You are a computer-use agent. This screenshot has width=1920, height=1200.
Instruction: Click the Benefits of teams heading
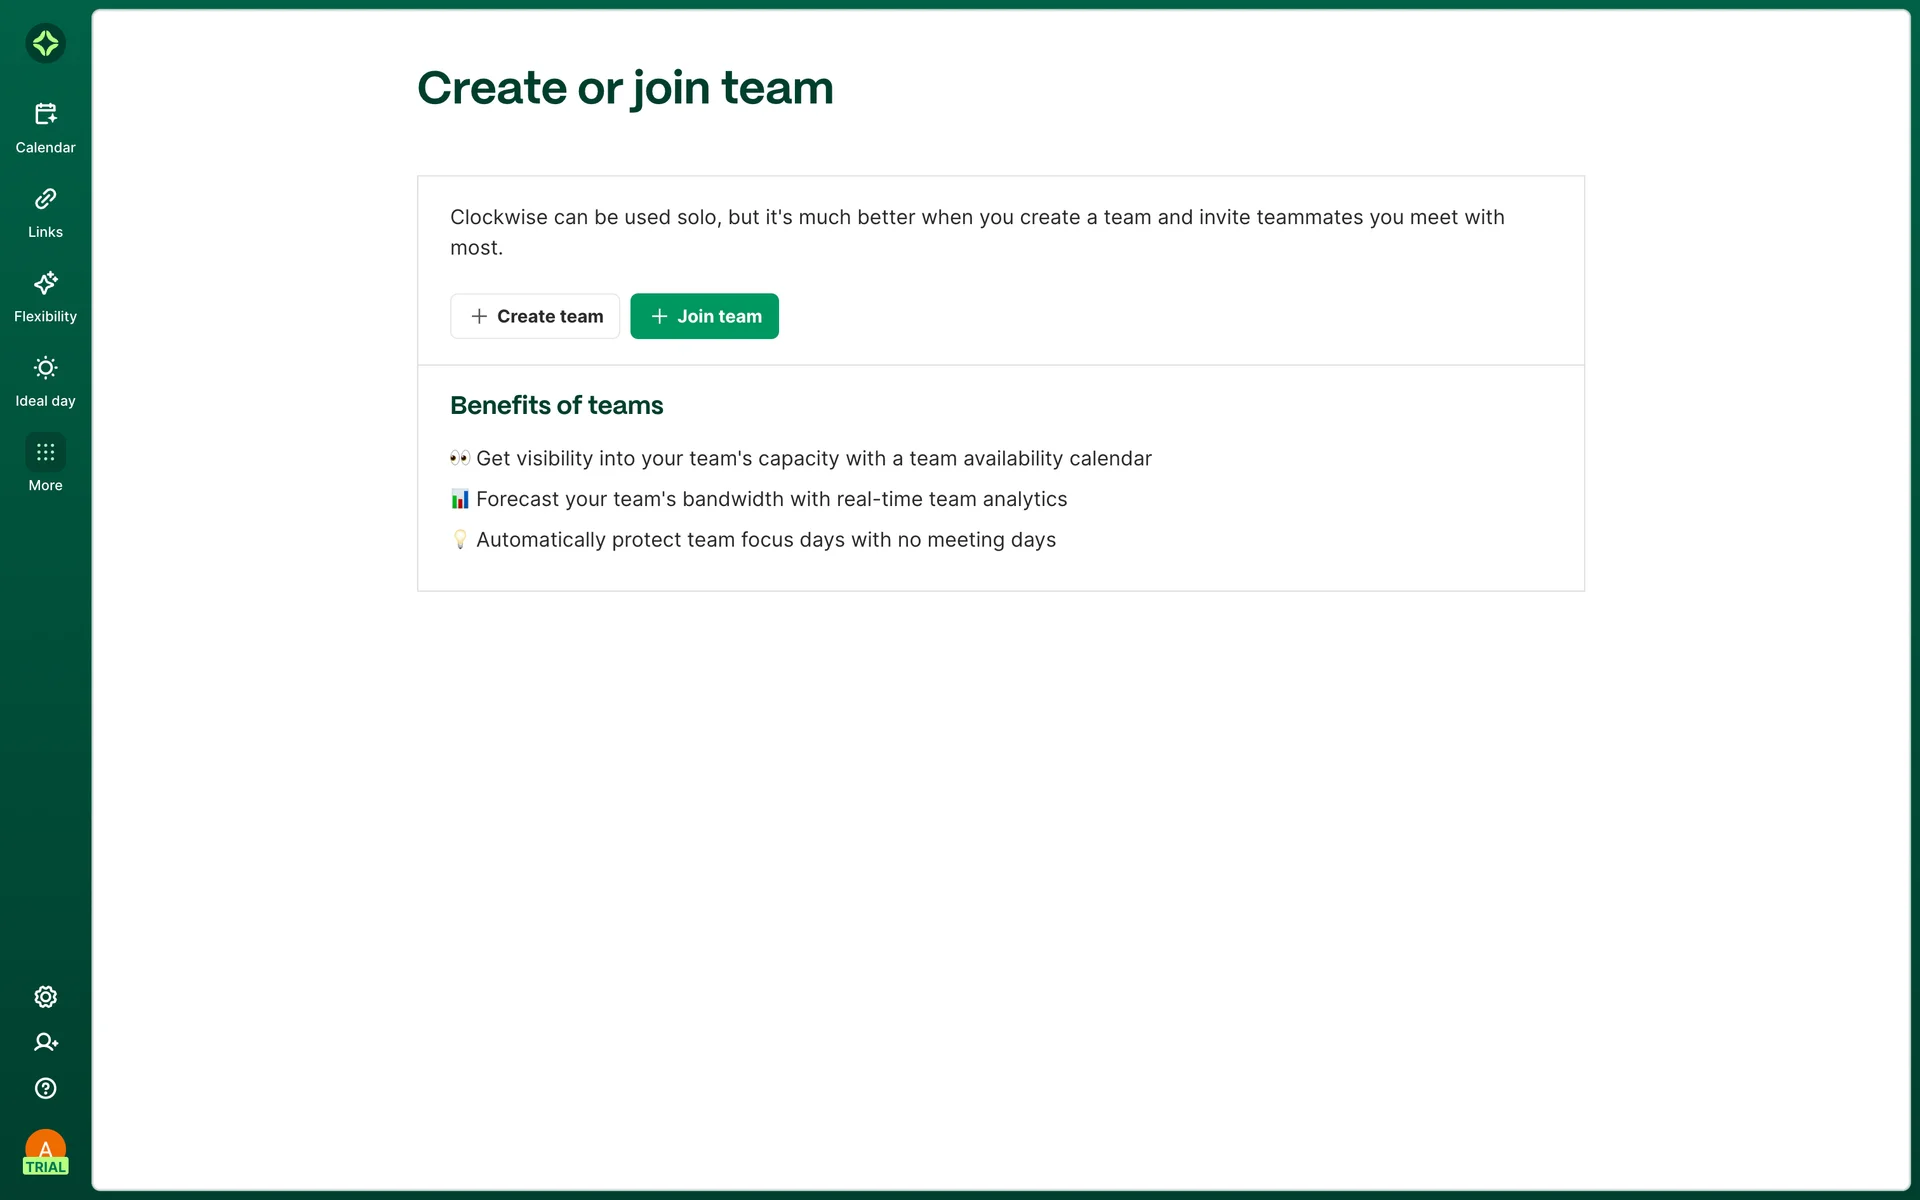click(556, 405)
